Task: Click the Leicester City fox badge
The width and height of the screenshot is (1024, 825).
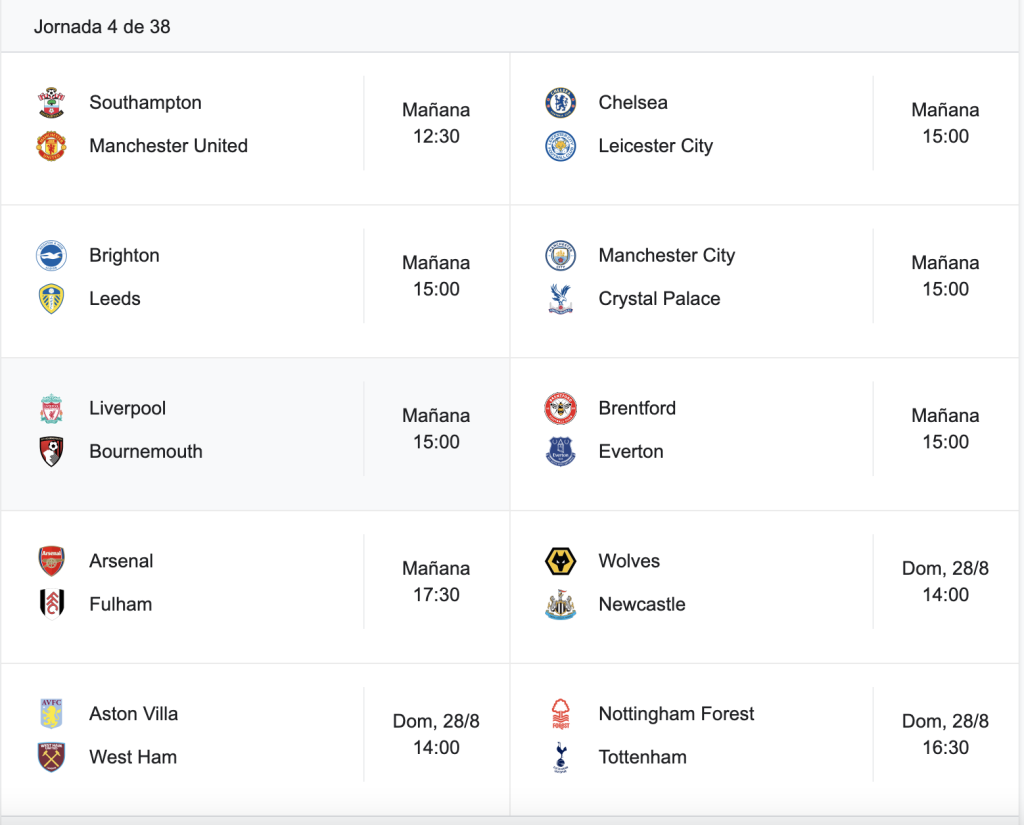Action: click(560, 146)
